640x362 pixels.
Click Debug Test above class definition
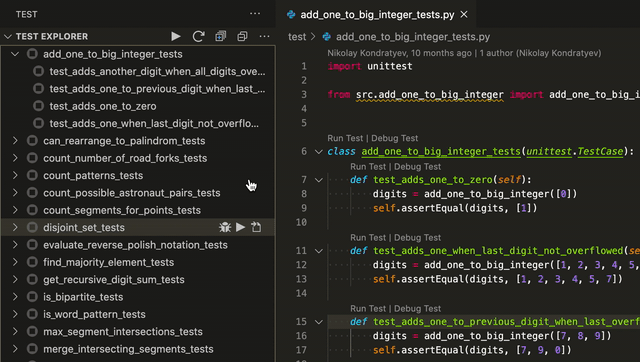click(x=395, y=138)
